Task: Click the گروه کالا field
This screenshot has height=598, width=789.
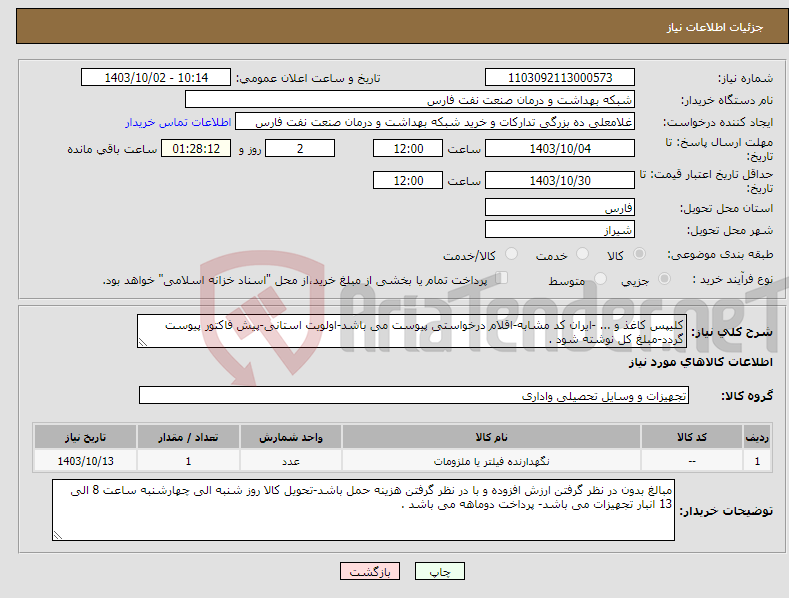Action: click(414, 396)
